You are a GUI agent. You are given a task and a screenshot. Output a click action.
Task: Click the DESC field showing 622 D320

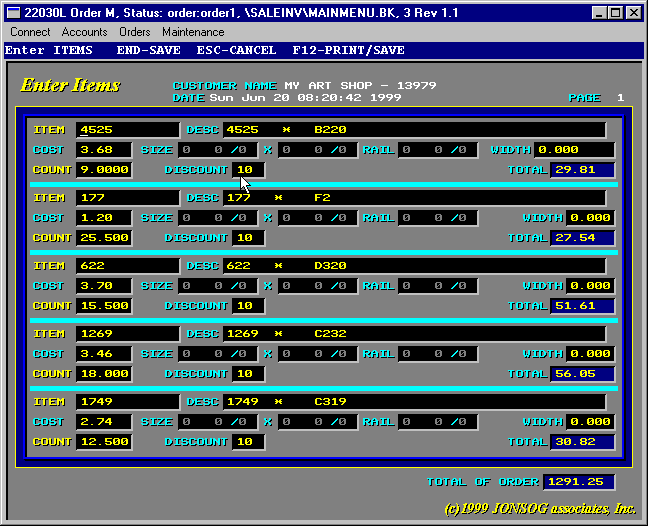pyautogui.click(x=415, y=266)
